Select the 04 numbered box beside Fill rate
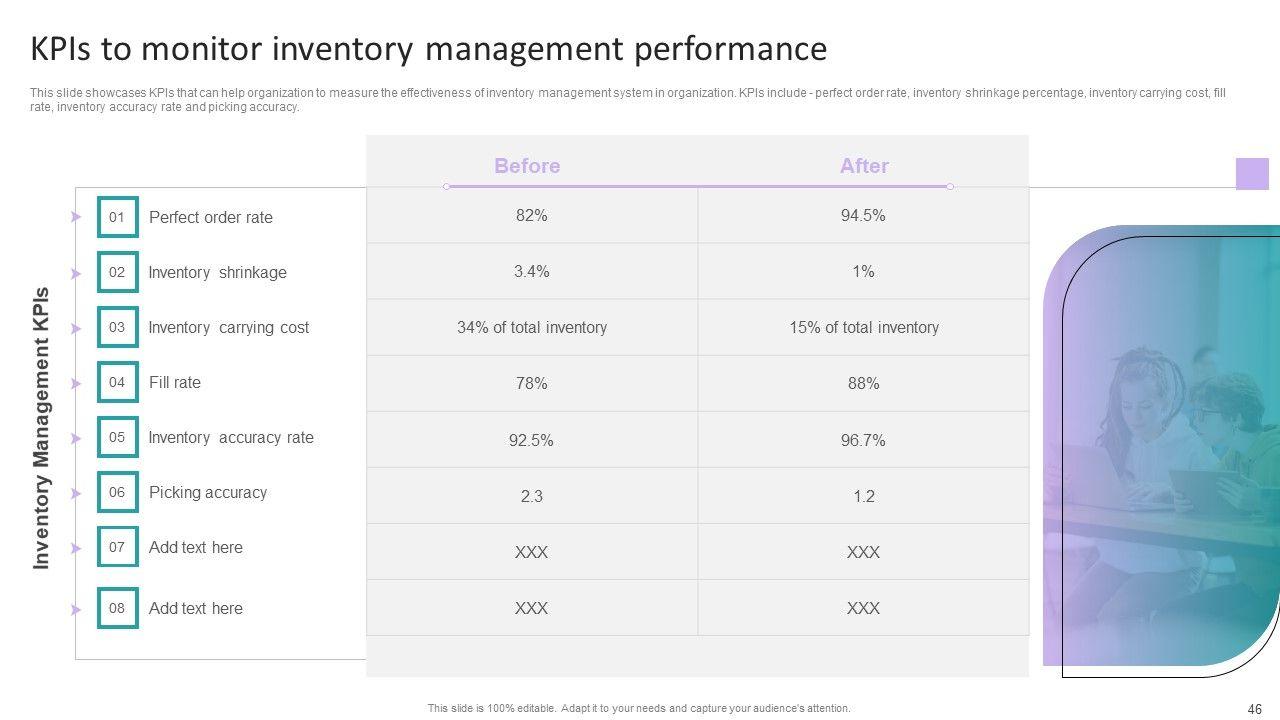Screen dimensions: 1280x720 [117, 382]
